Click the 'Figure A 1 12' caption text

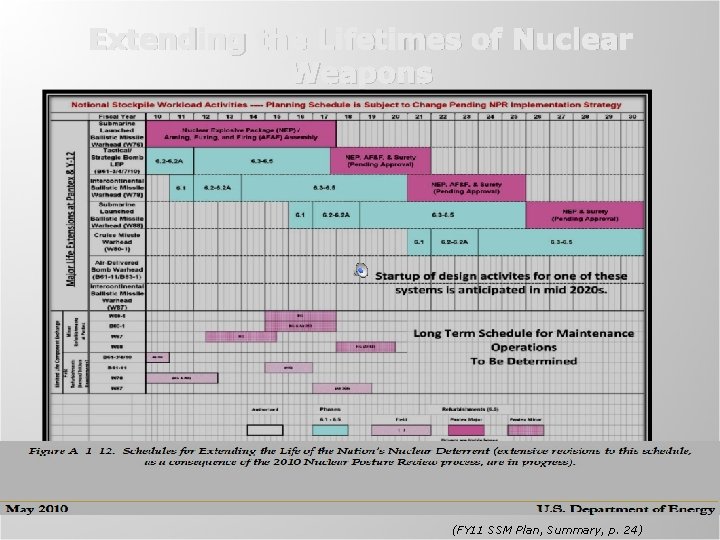pos(360,456)
